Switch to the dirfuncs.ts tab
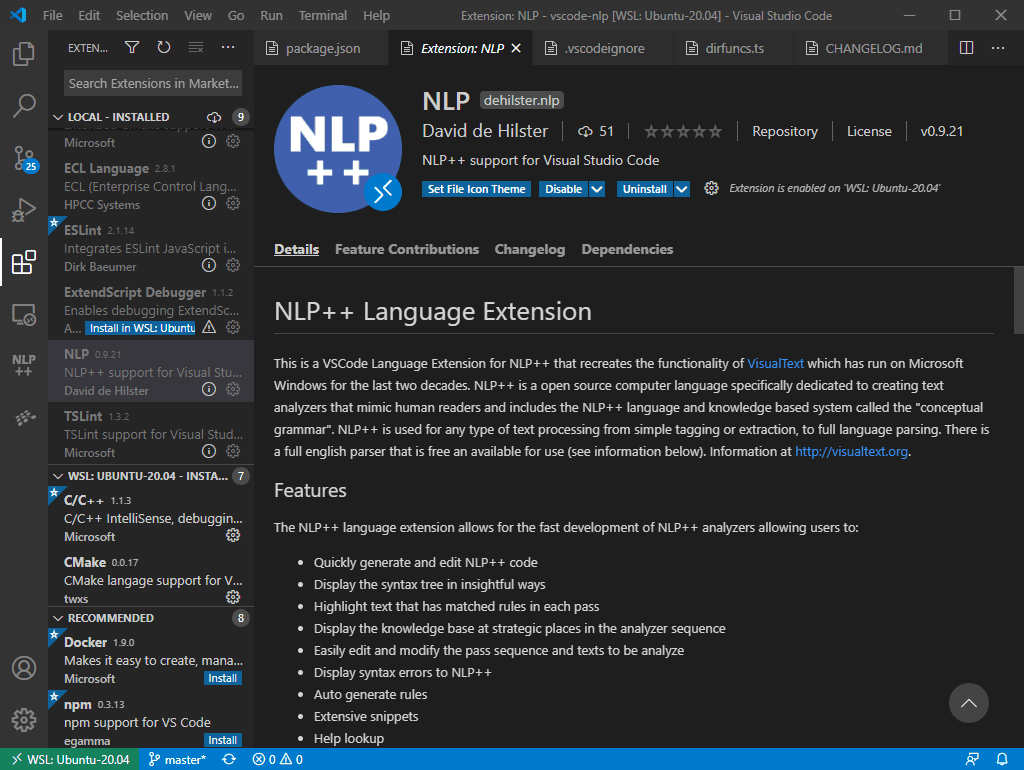Screen dimensions: 1024x770 733,48
